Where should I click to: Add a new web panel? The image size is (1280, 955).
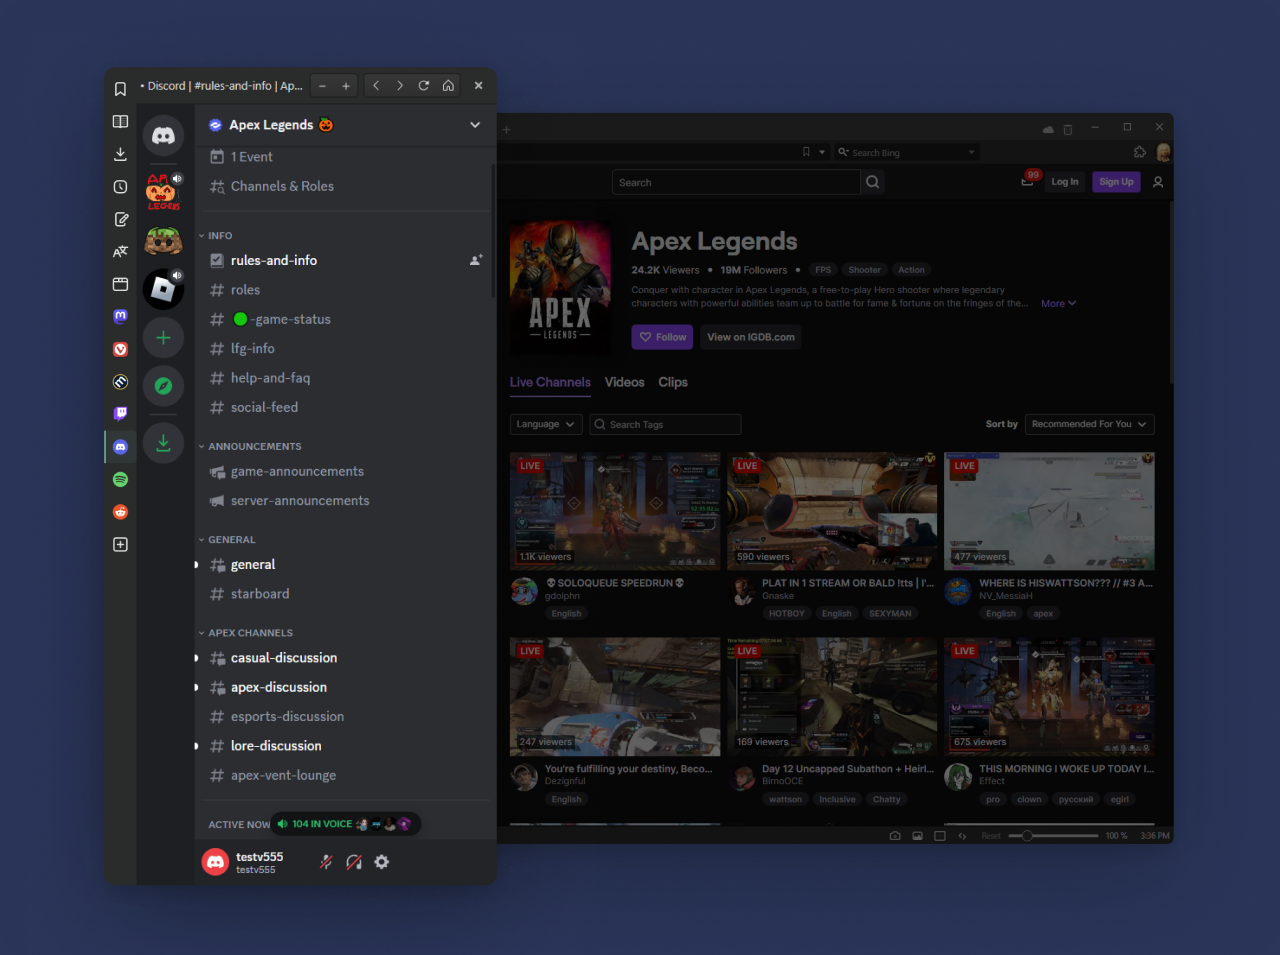[120, 545]
